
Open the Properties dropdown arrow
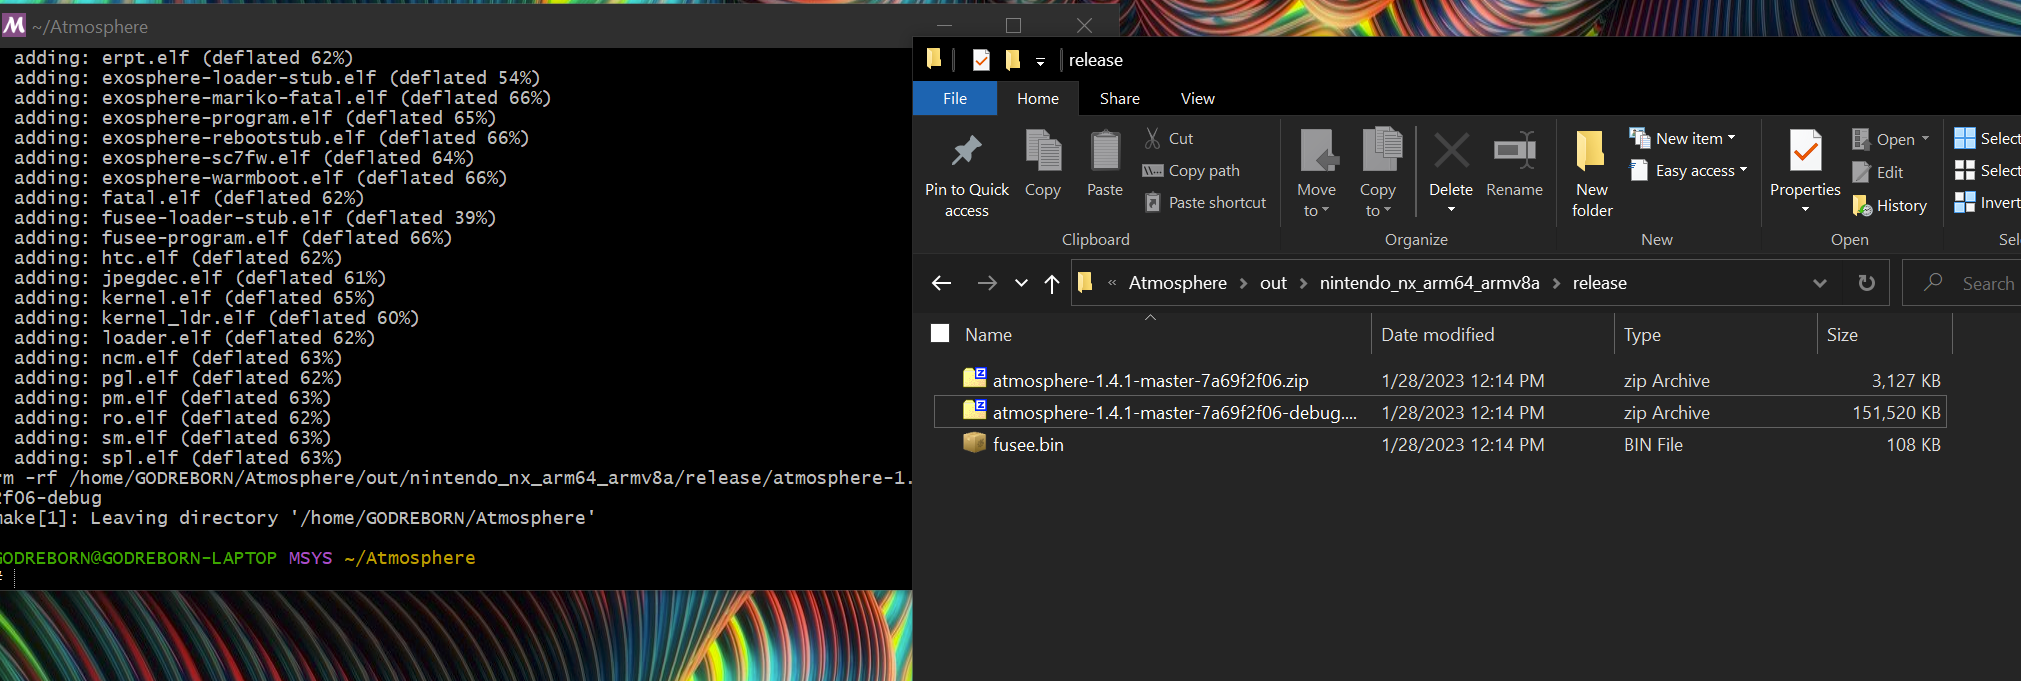(1805, 209)
